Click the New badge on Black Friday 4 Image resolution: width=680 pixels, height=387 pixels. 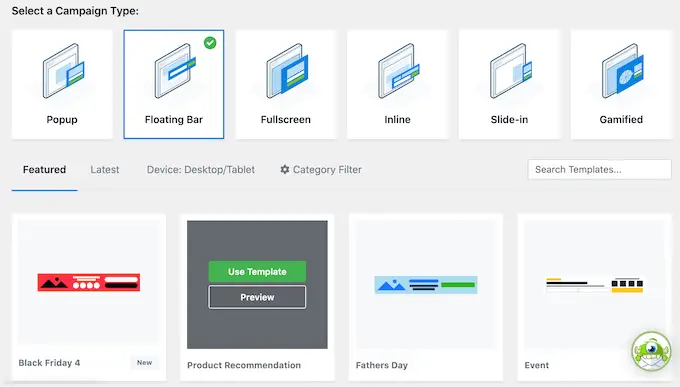tap(144, 363)
